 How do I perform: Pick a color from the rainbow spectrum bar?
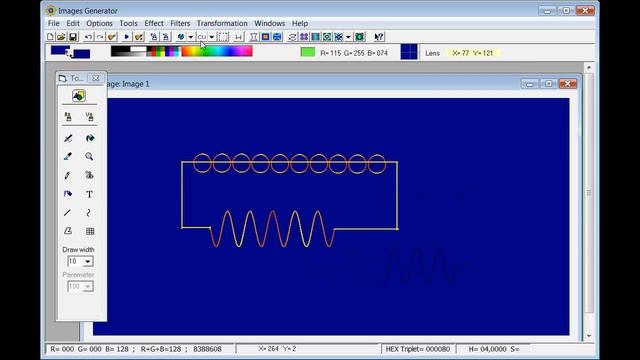pos(217,51)
